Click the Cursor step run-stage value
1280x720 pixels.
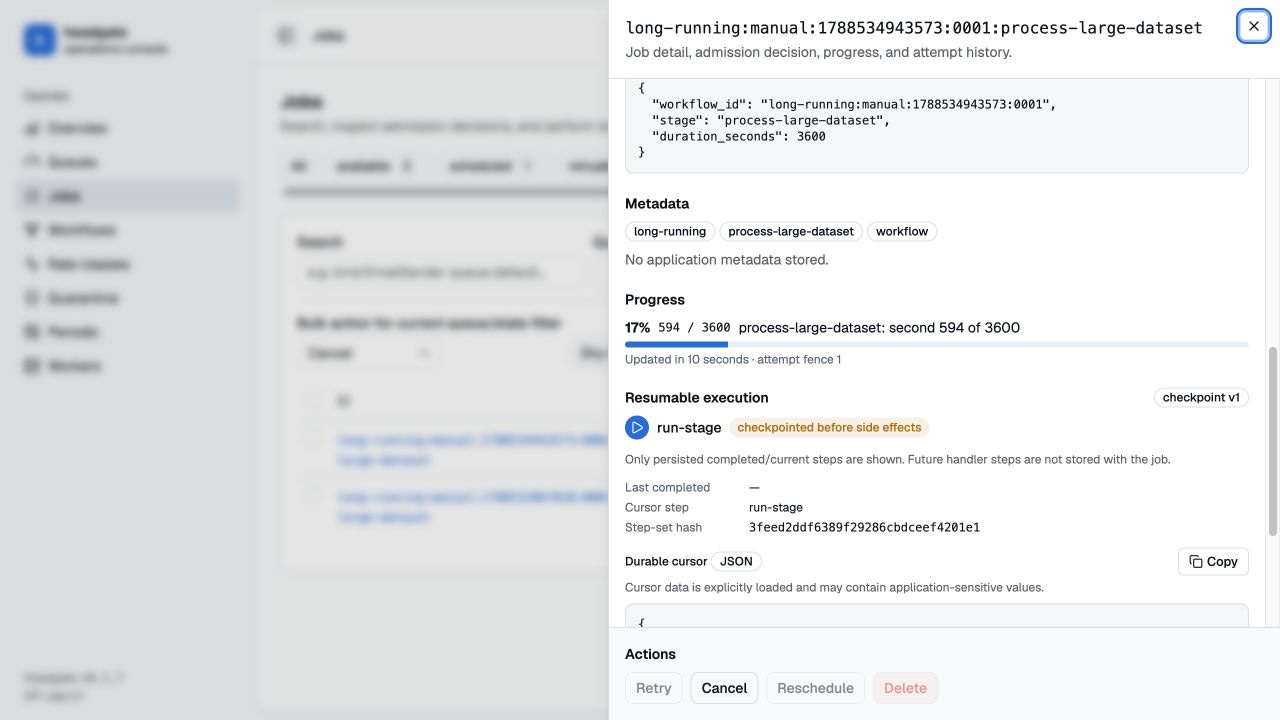click(x=776, y=508)
